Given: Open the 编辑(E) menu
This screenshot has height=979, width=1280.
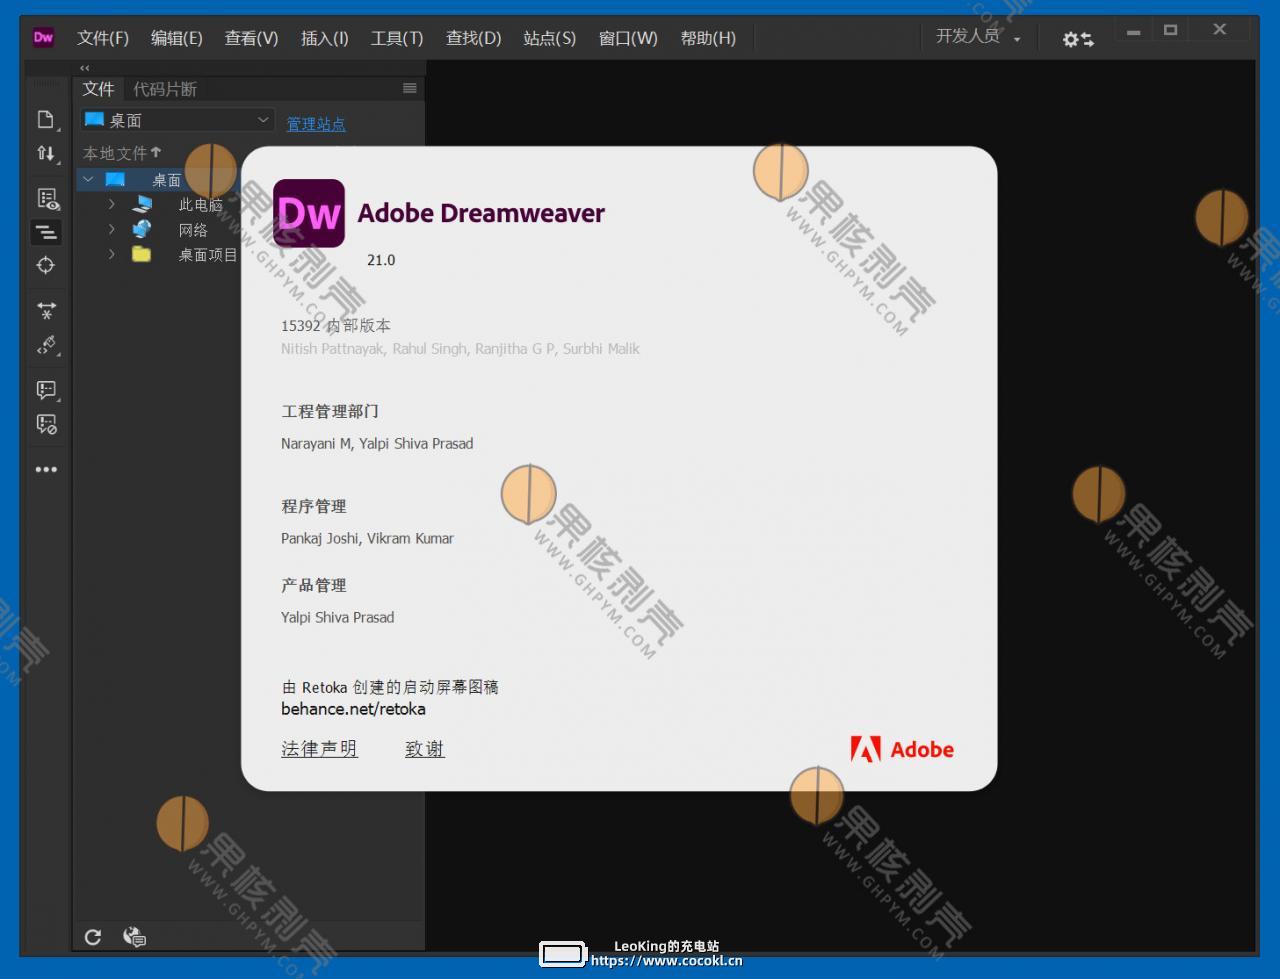Looking at the screenshot, I should tap(176, 38).
